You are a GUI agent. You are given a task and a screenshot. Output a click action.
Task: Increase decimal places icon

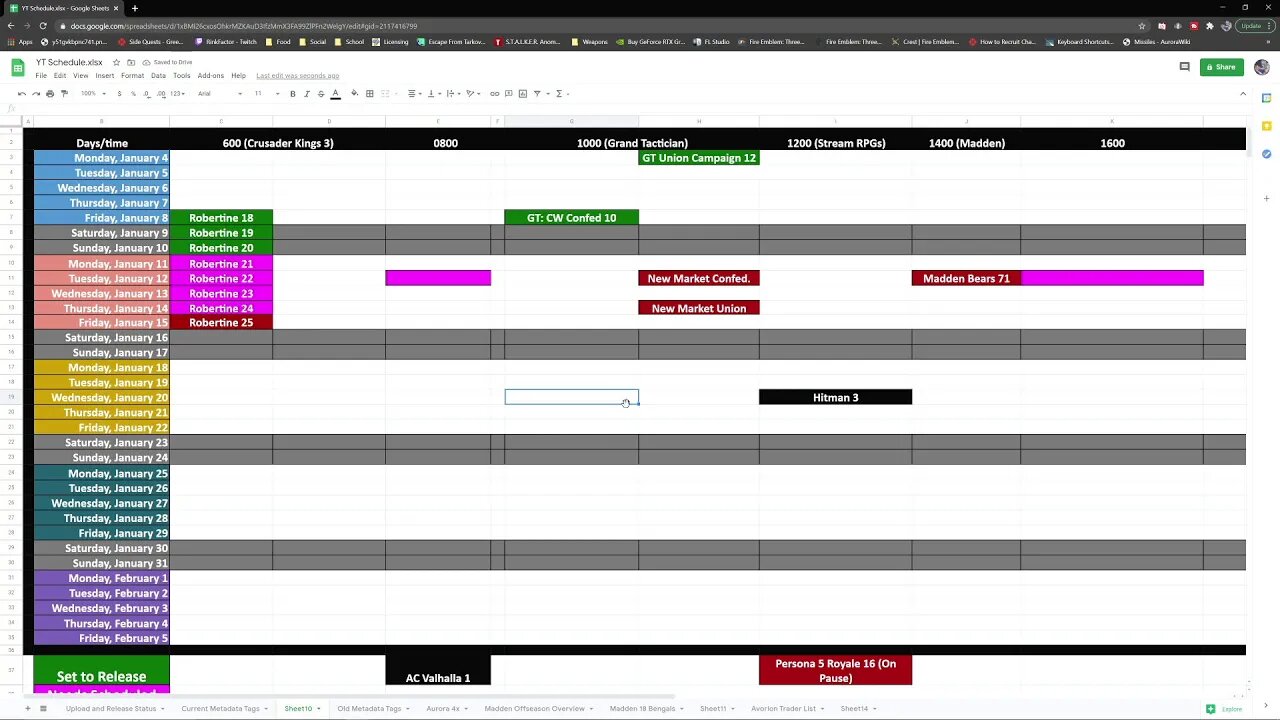click(159, 94)
